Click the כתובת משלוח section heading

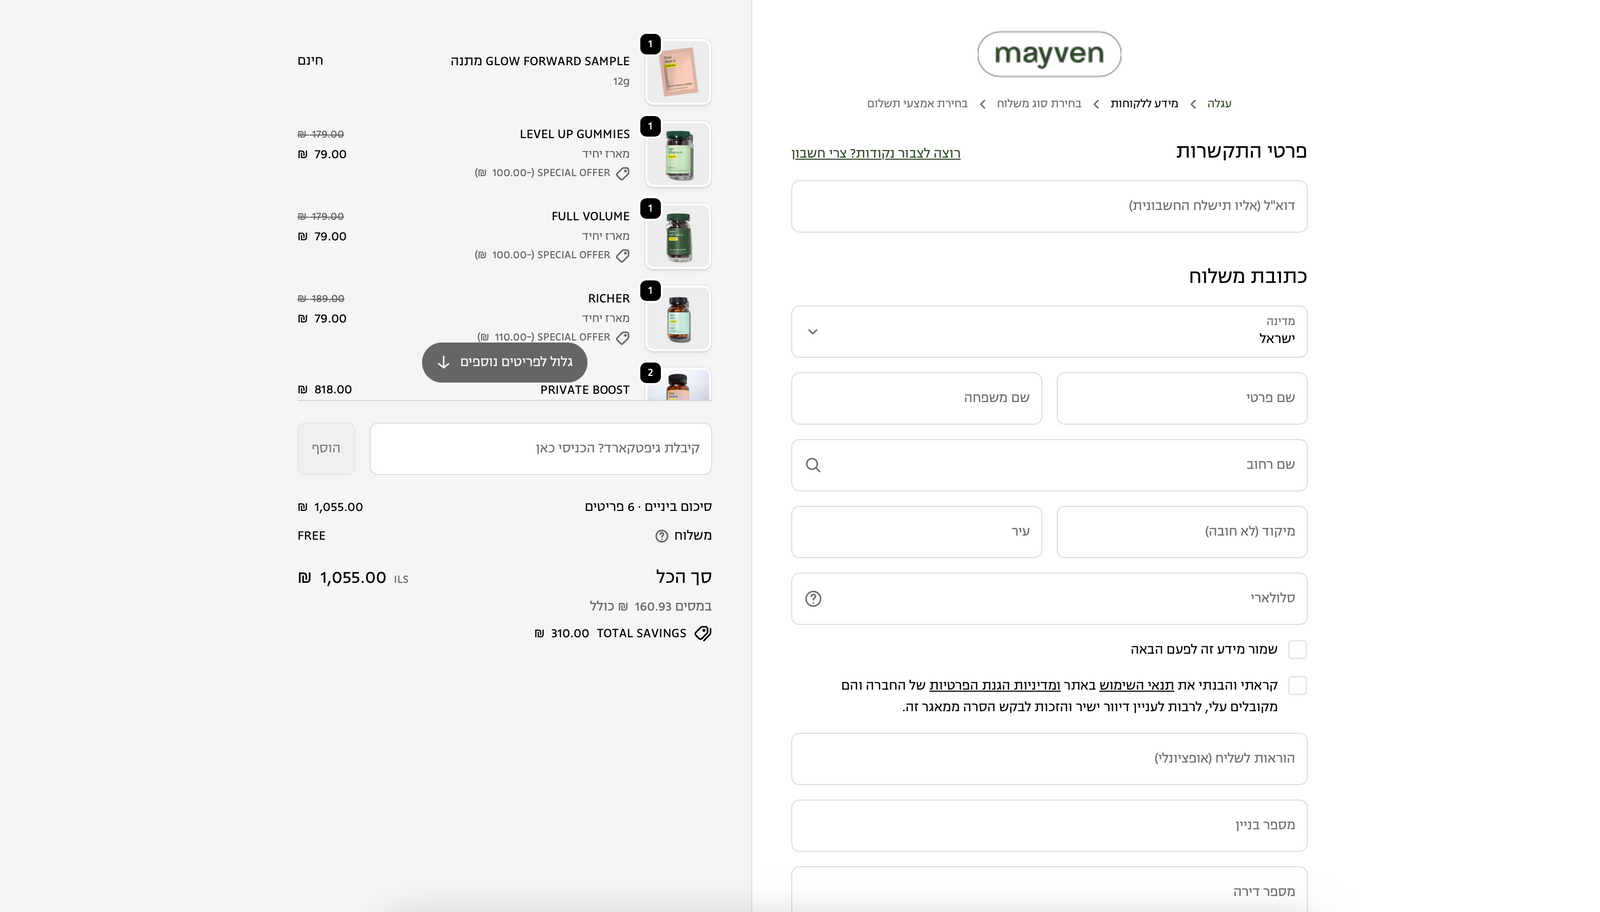point(1248,277)
